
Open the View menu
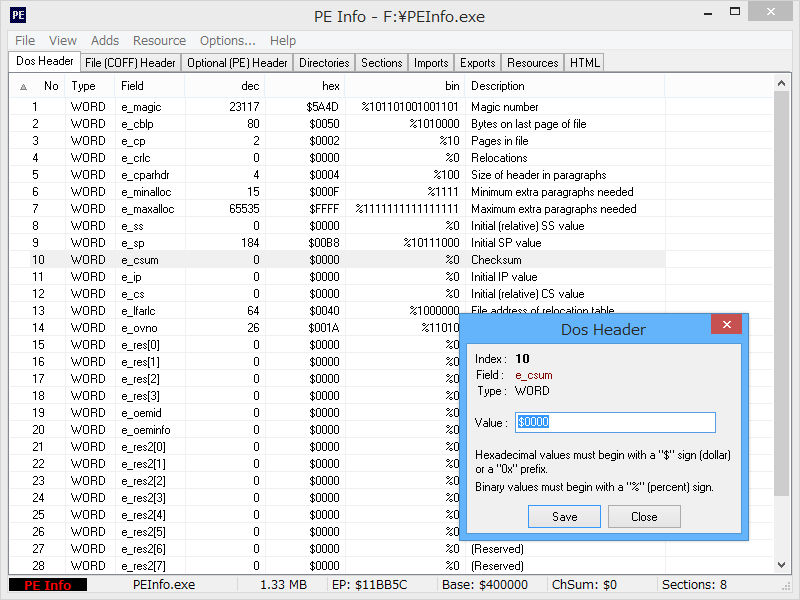pos(63,41)
